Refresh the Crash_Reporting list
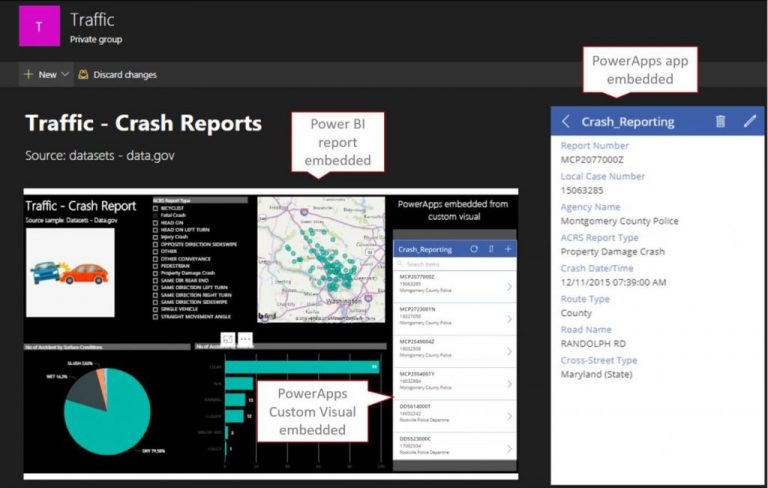The width and height of the screenshot is (768, 488). (474, 249)
